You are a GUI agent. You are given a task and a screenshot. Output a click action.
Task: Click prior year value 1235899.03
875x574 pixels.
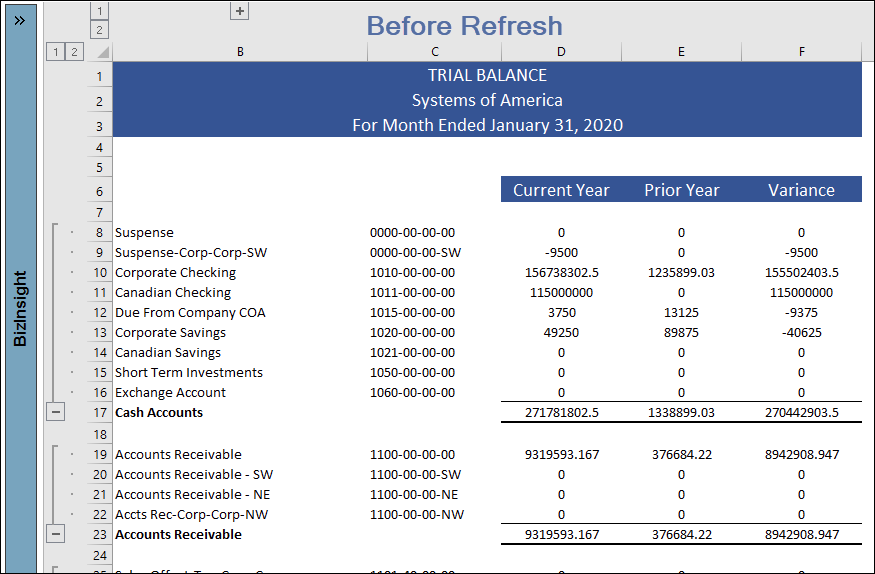tap(681, 272)
